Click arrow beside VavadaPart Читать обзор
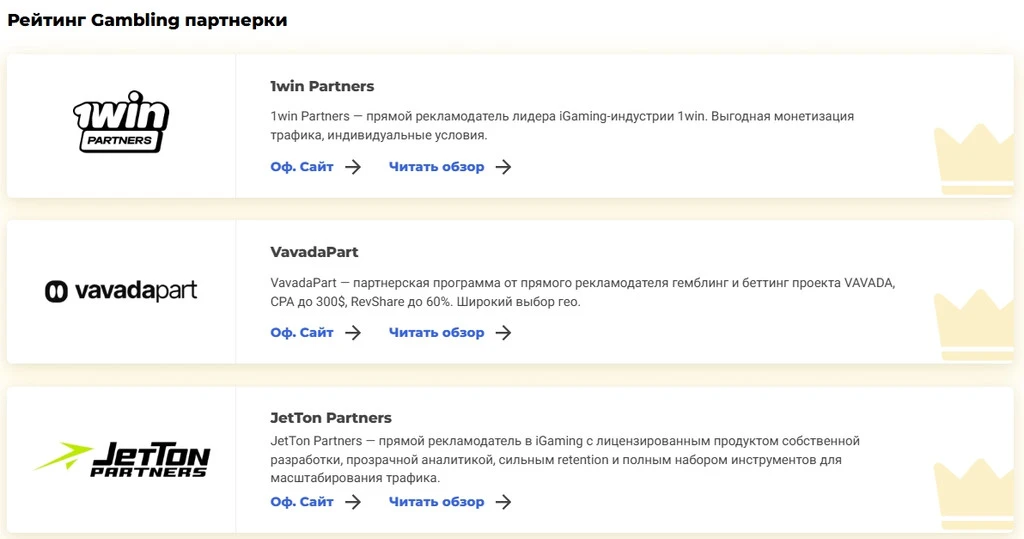1024x539 pixels. 503,333
